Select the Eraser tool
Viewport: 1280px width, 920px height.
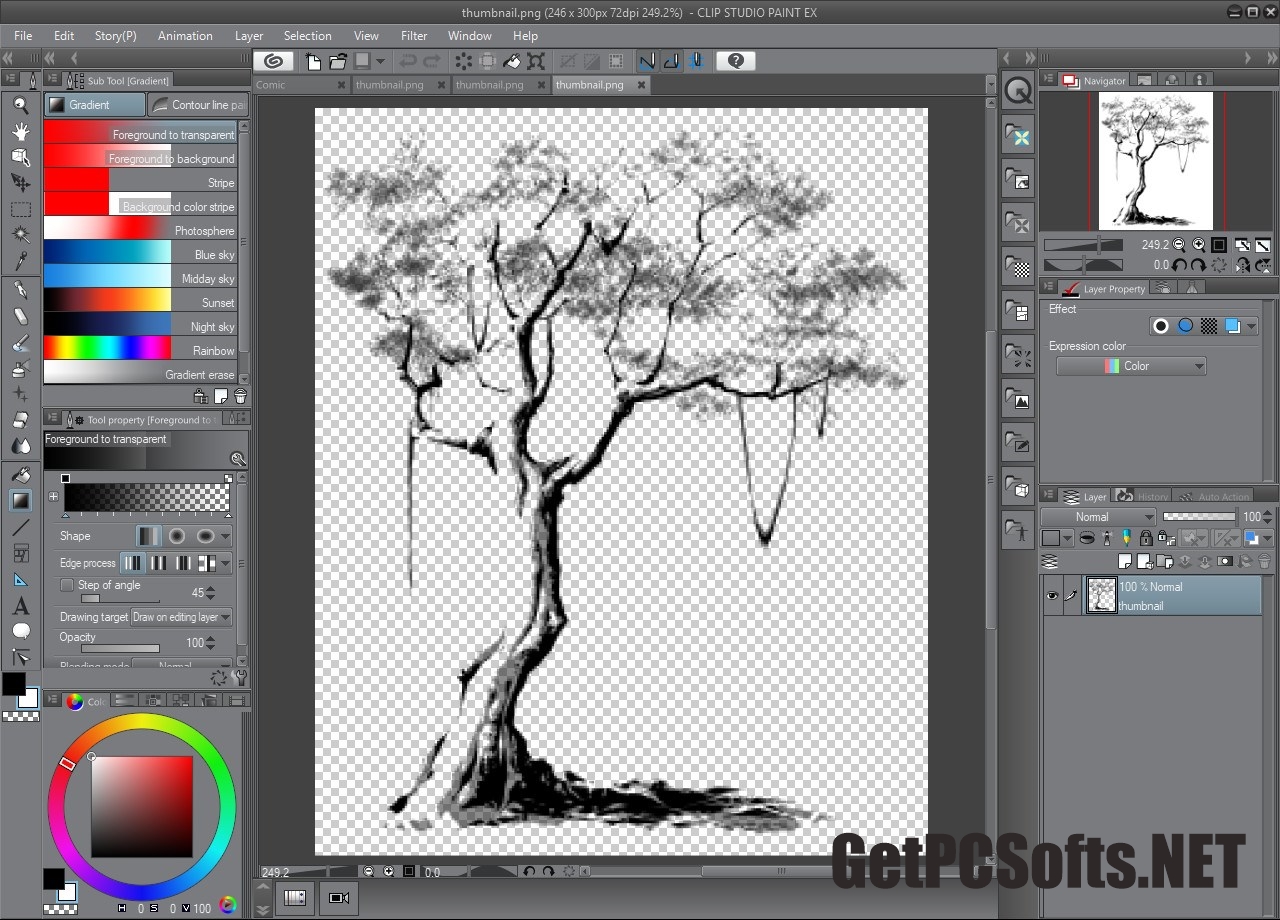pyautogui.click(x=20, y=421)
